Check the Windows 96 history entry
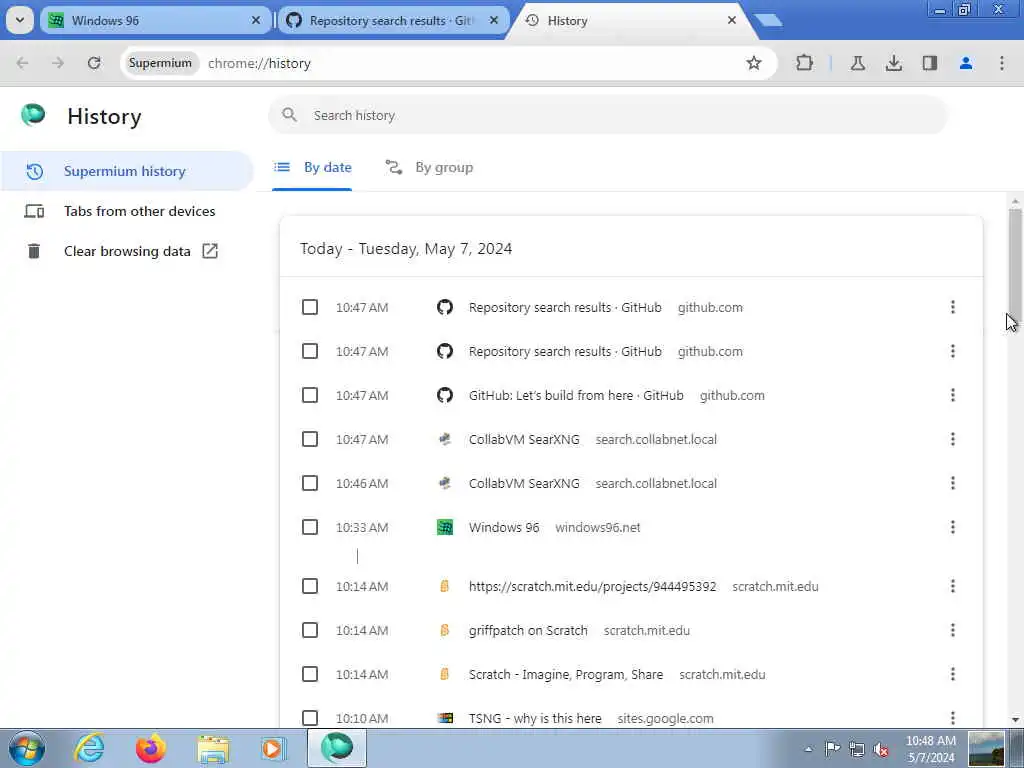This screenshot has height=768, width=1024. [310, 527]
